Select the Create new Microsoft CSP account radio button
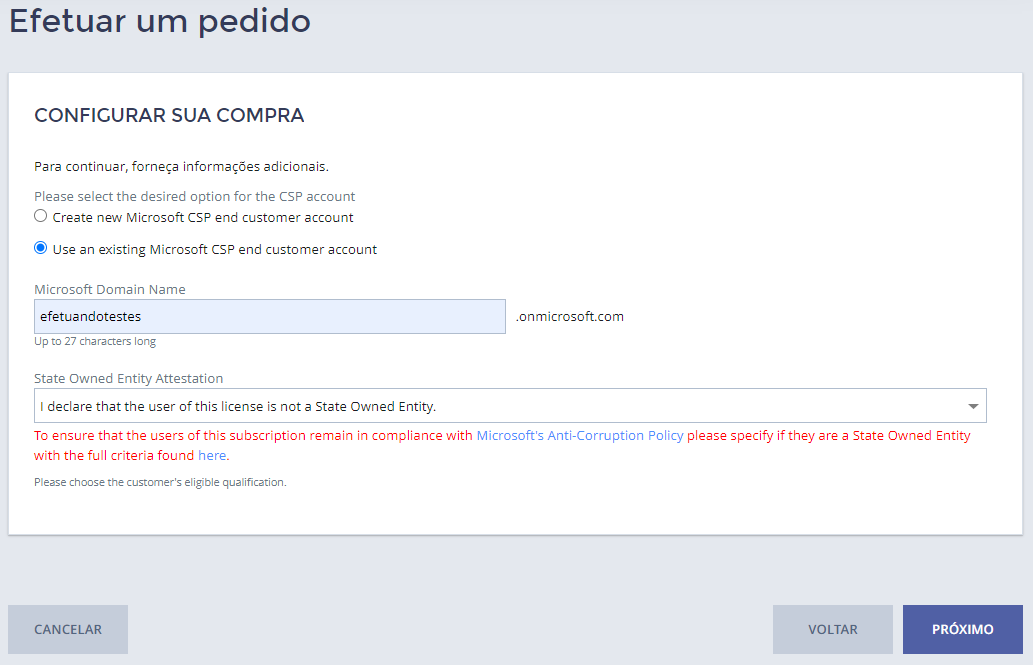The width and height of the screenshot is (1033, 665). click(41, 216)
